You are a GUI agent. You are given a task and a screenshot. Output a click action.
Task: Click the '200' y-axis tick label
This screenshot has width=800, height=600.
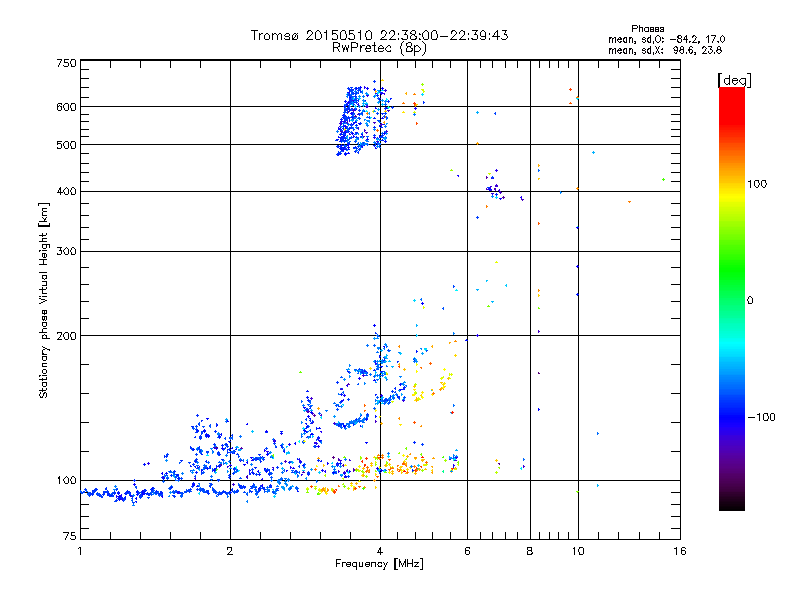(x=66, y=336)
